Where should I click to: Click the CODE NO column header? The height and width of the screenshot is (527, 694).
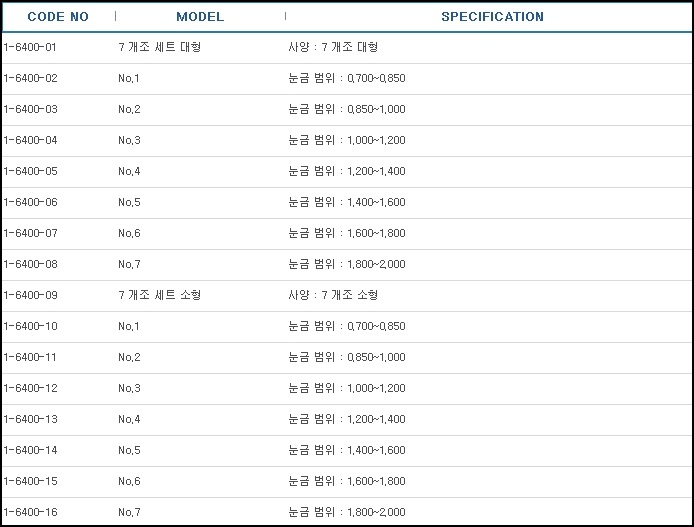[58, 17]
